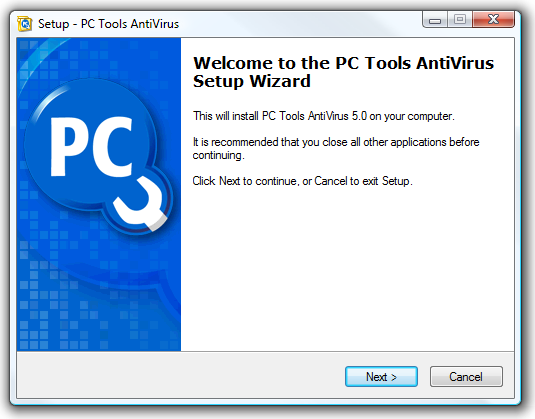Click the pixelated squares at banner bottom
Viewport: 535px width, 419px height.
tap(61, 324)
